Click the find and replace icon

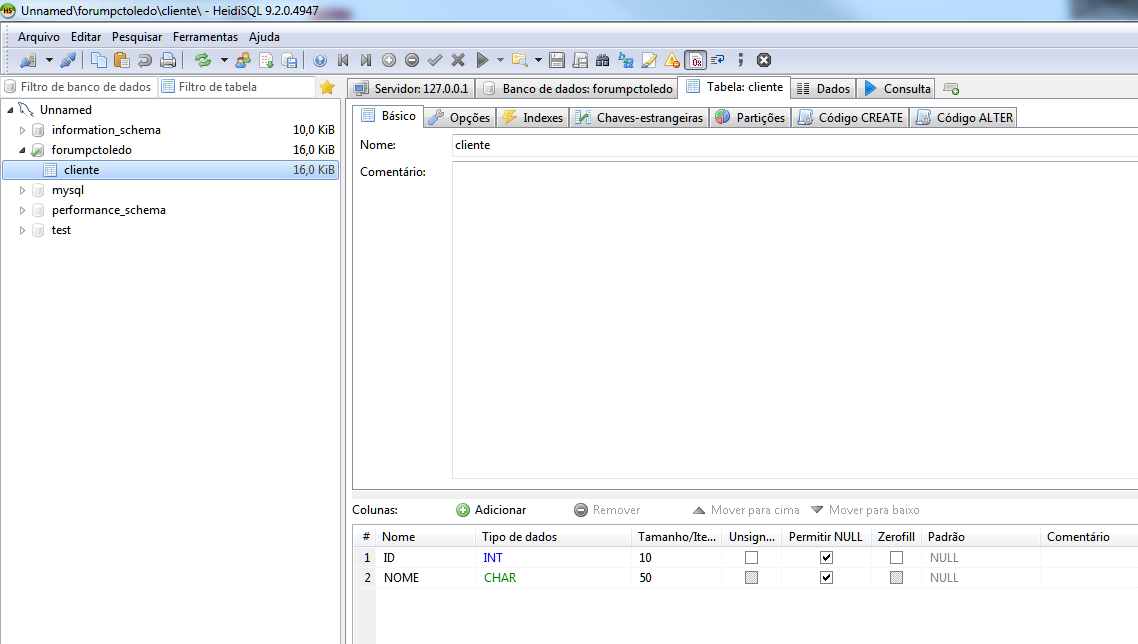626,60
